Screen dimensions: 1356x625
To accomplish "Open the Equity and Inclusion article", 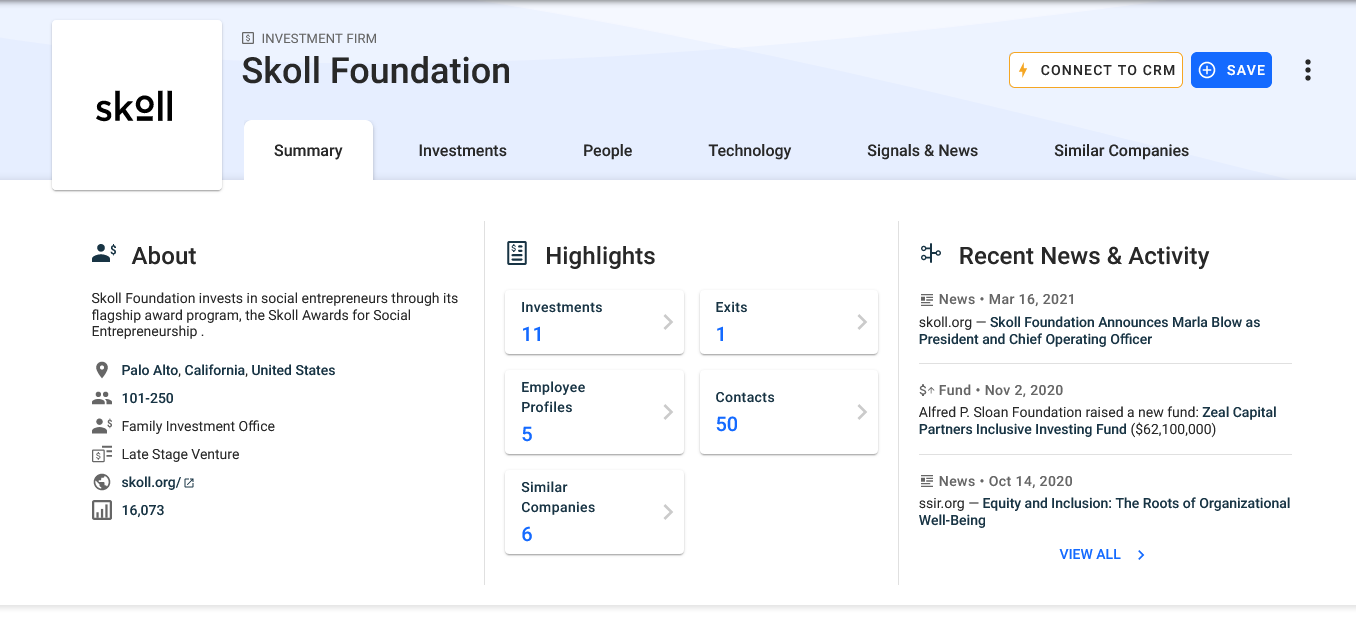I will [x=1105, y=512].
